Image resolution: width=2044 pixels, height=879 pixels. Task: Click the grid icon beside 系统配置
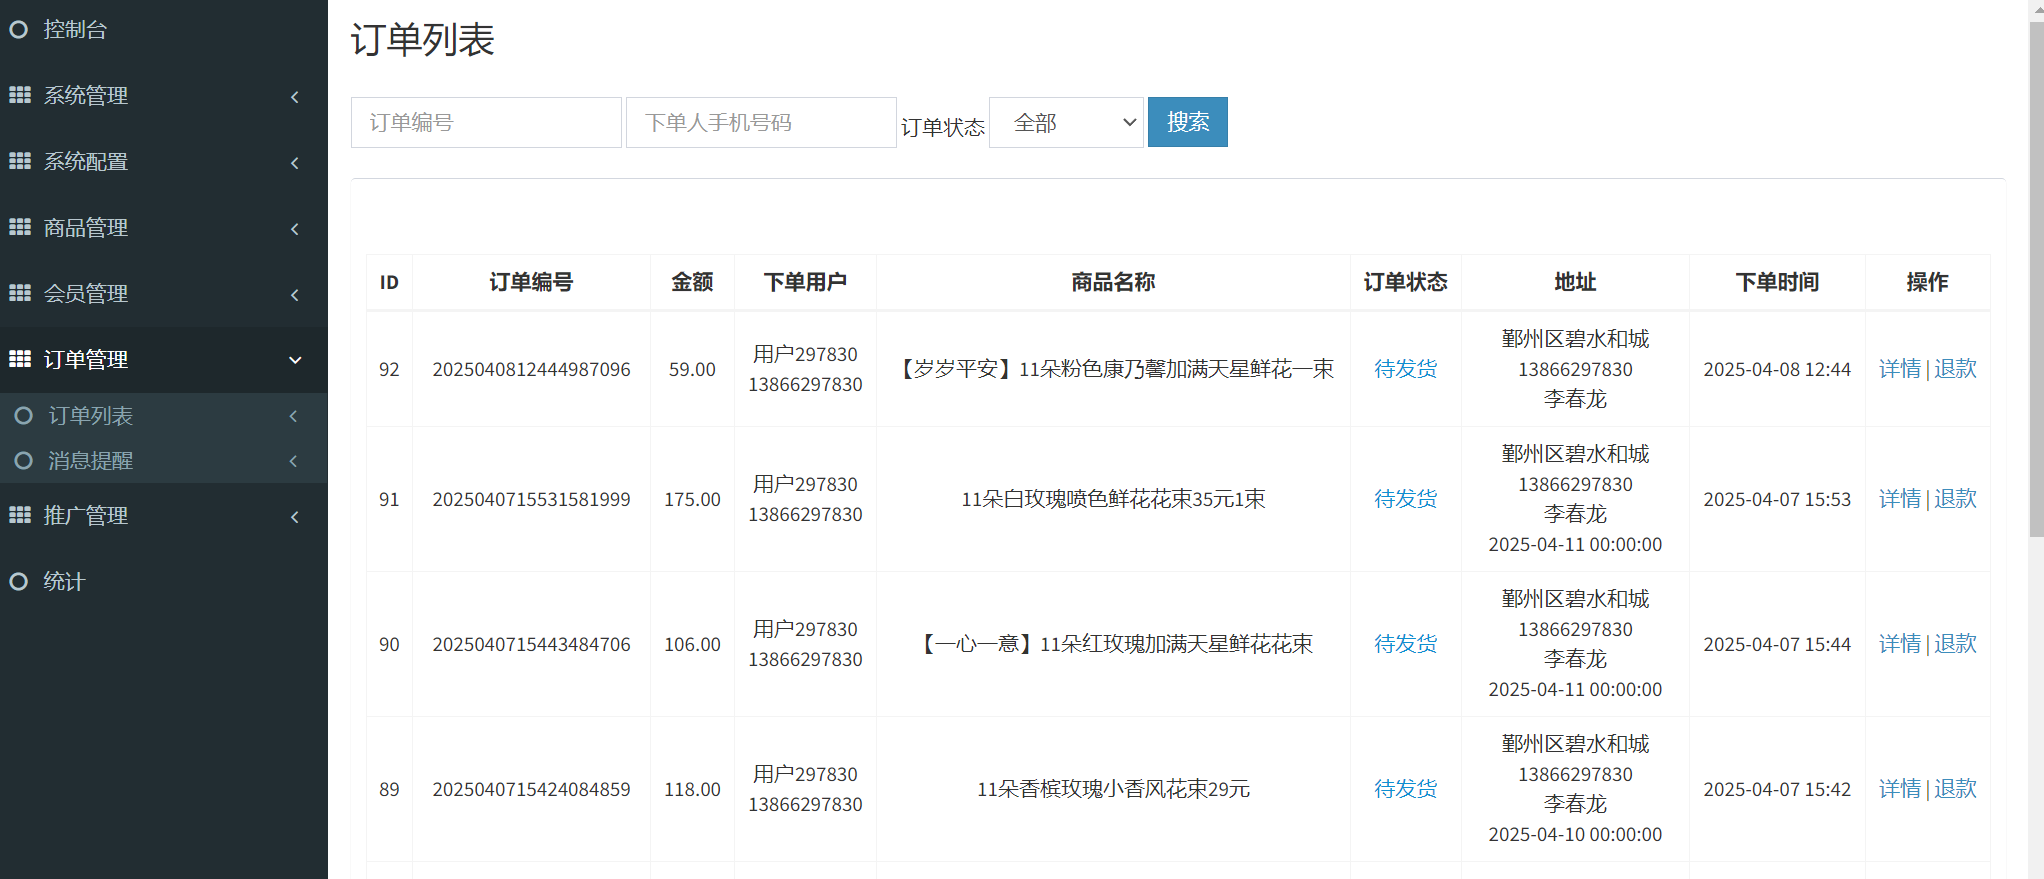tap(20, 161)
